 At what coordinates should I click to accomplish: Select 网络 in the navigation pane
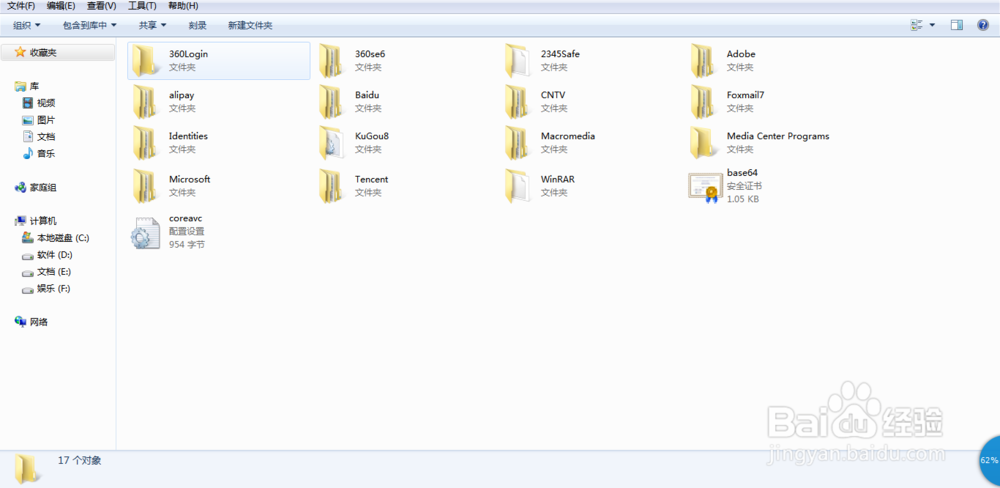39,322
